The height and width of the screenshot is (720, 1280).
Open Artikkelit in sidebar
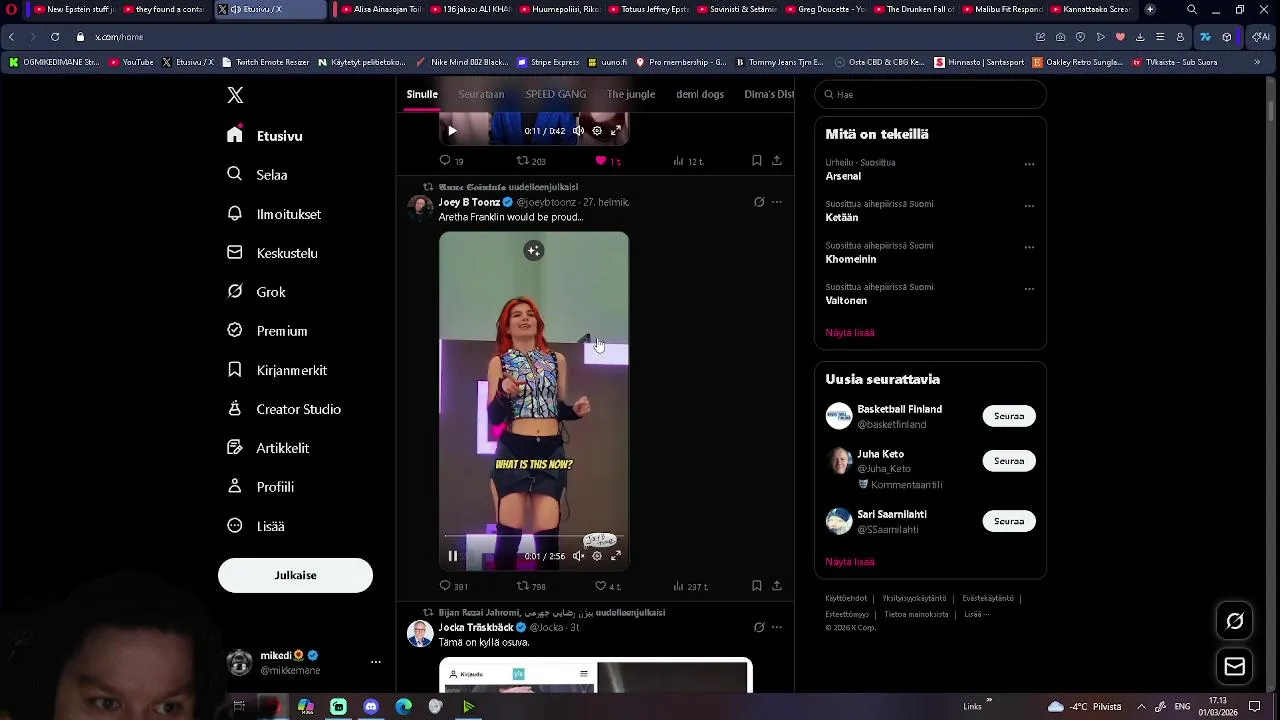pyautogui.click(x=268, y=448)
